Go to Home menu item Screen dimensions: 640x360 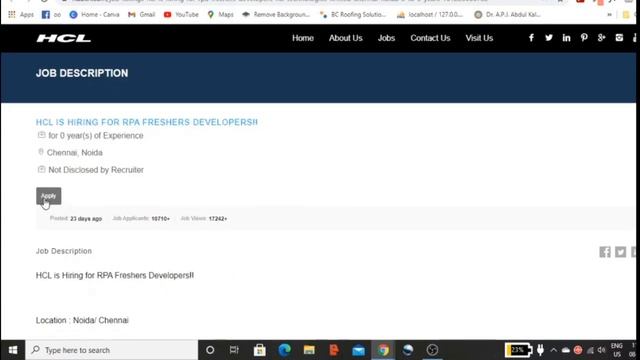[303, 38]
